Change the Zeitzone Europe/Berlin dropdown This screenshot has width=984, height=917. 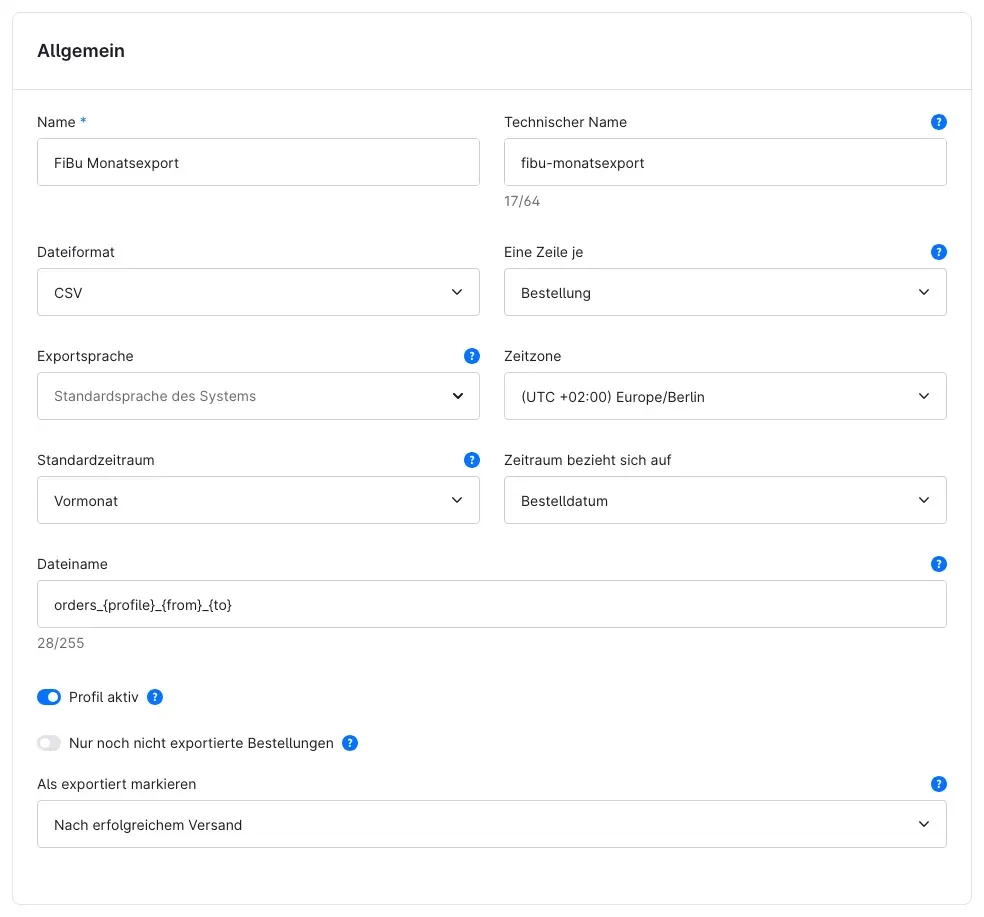[725, 396]
